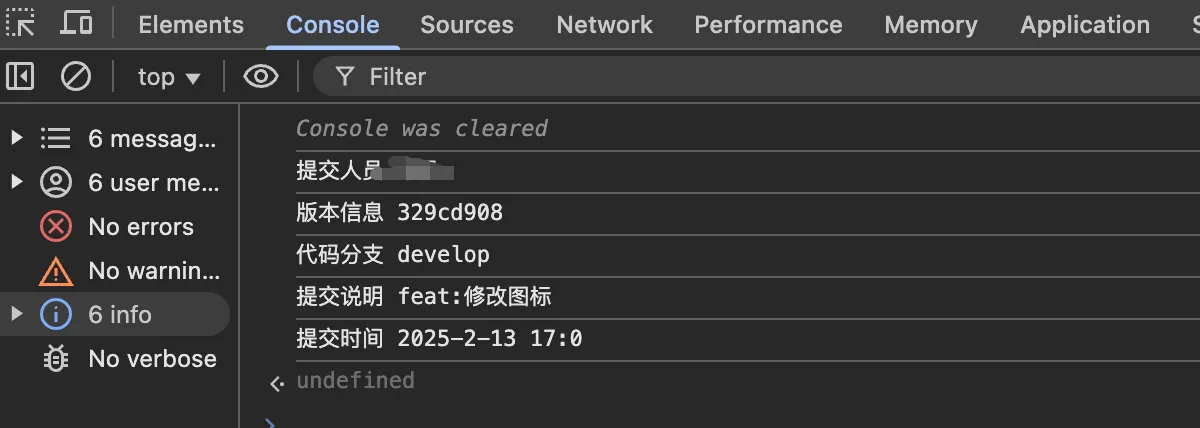Hide the console sidebar panel icon
Viewport: 1200px width, 428px height.
[x=20, y=76]
